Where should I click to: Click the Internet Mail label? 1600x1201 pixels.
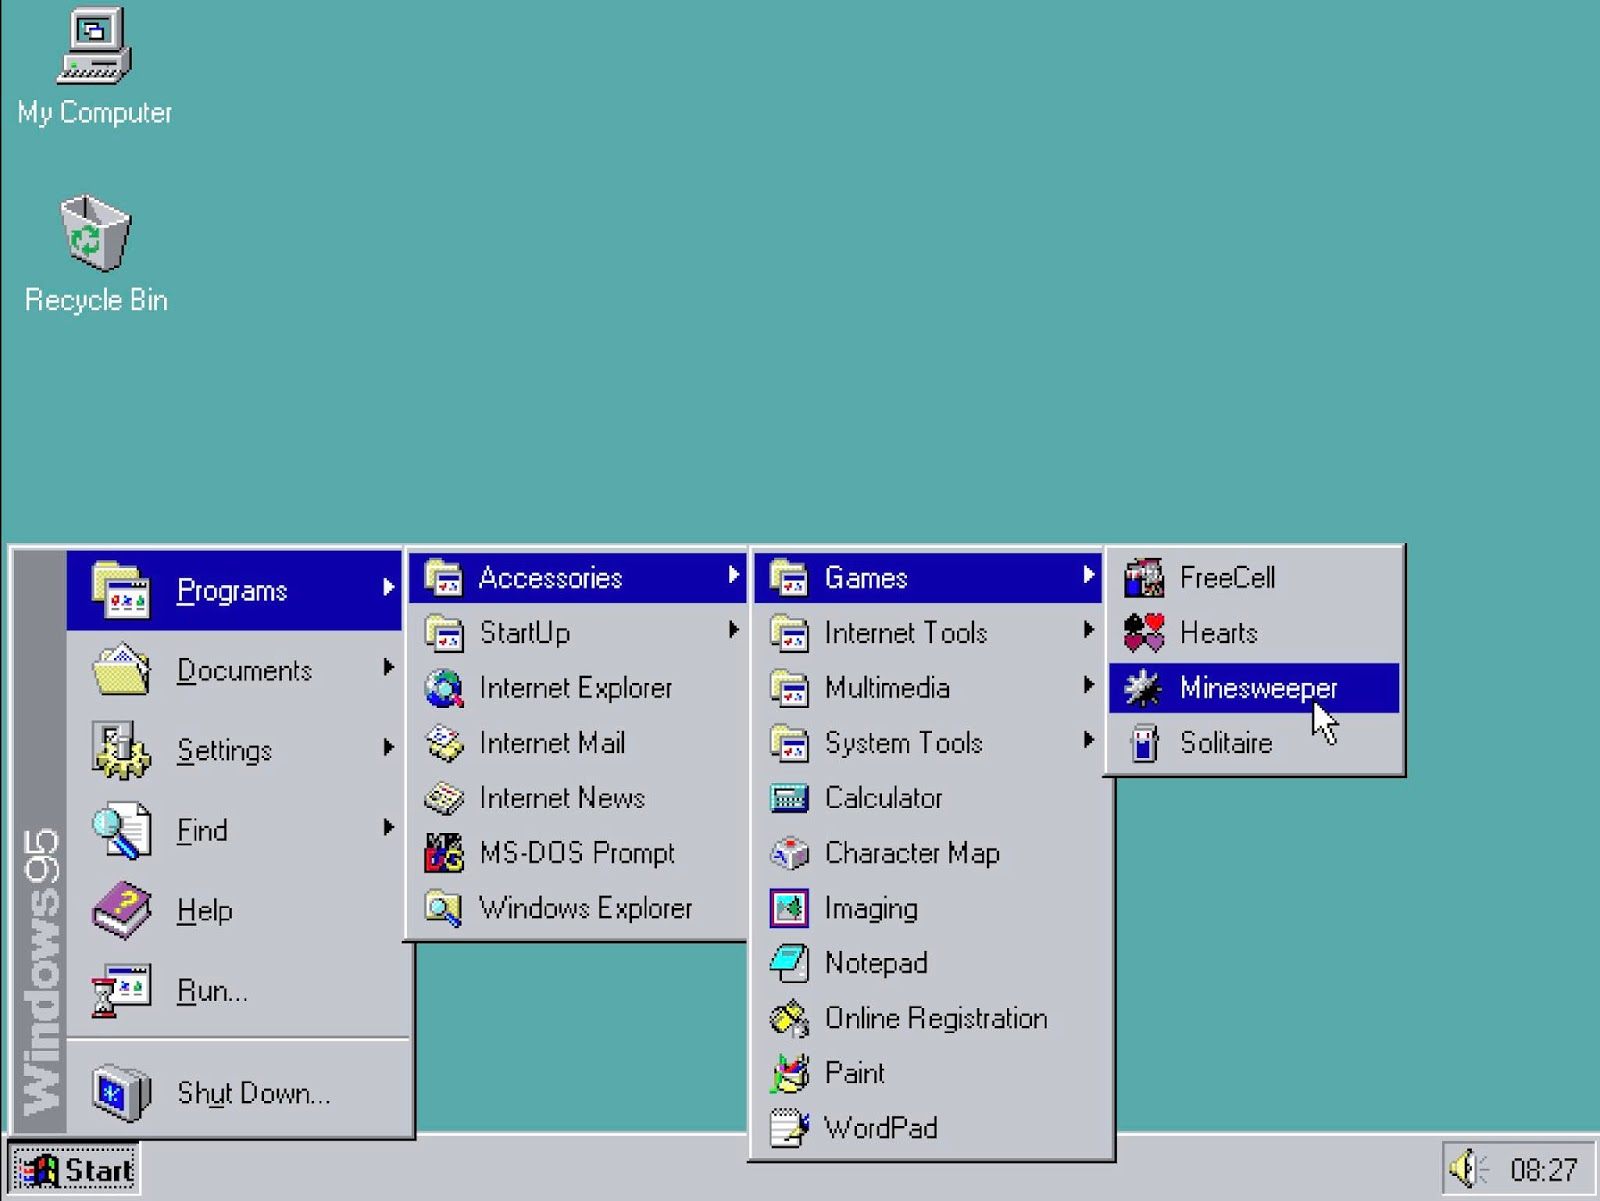point(552,743)
